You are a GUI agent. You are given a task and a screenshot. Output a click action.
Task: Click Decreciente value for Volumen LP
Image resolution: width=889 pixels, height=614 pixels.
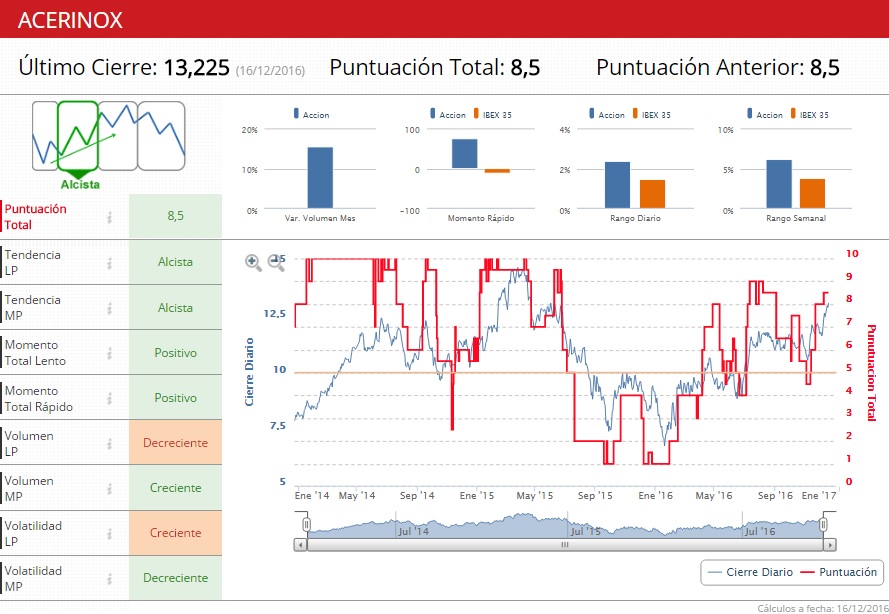(x=175, y=443)
